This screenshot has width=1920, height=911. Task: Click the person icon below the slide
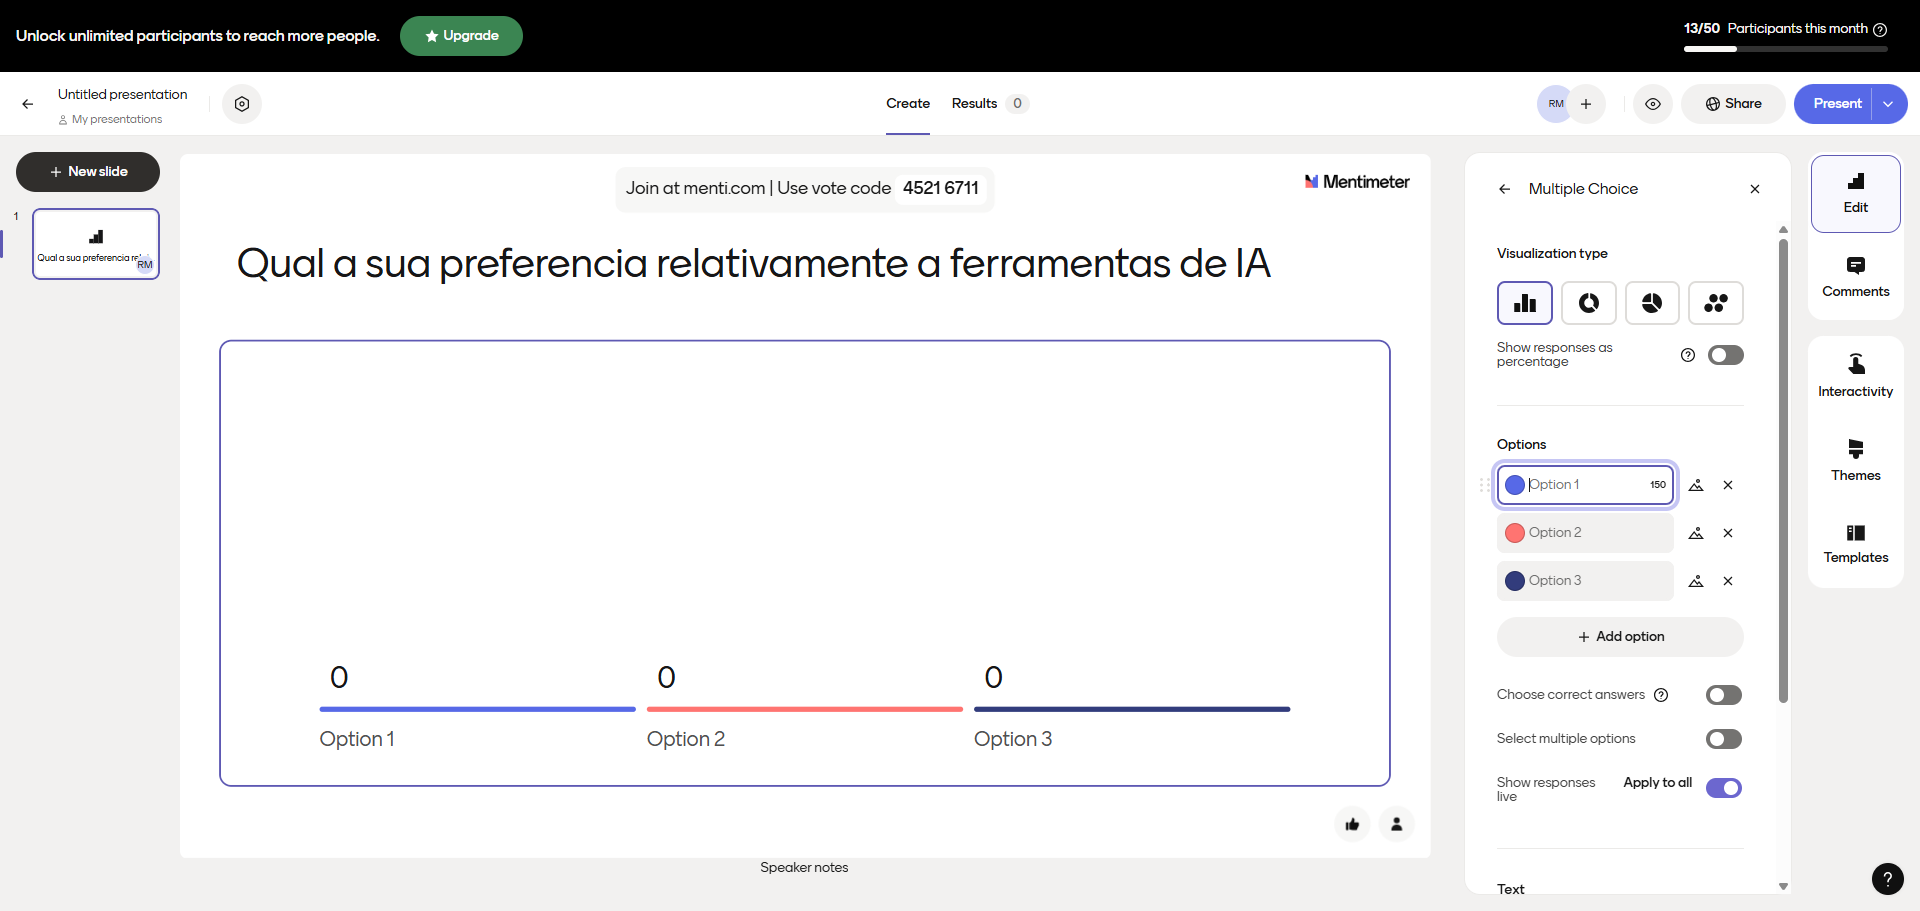click(1396, 825)
